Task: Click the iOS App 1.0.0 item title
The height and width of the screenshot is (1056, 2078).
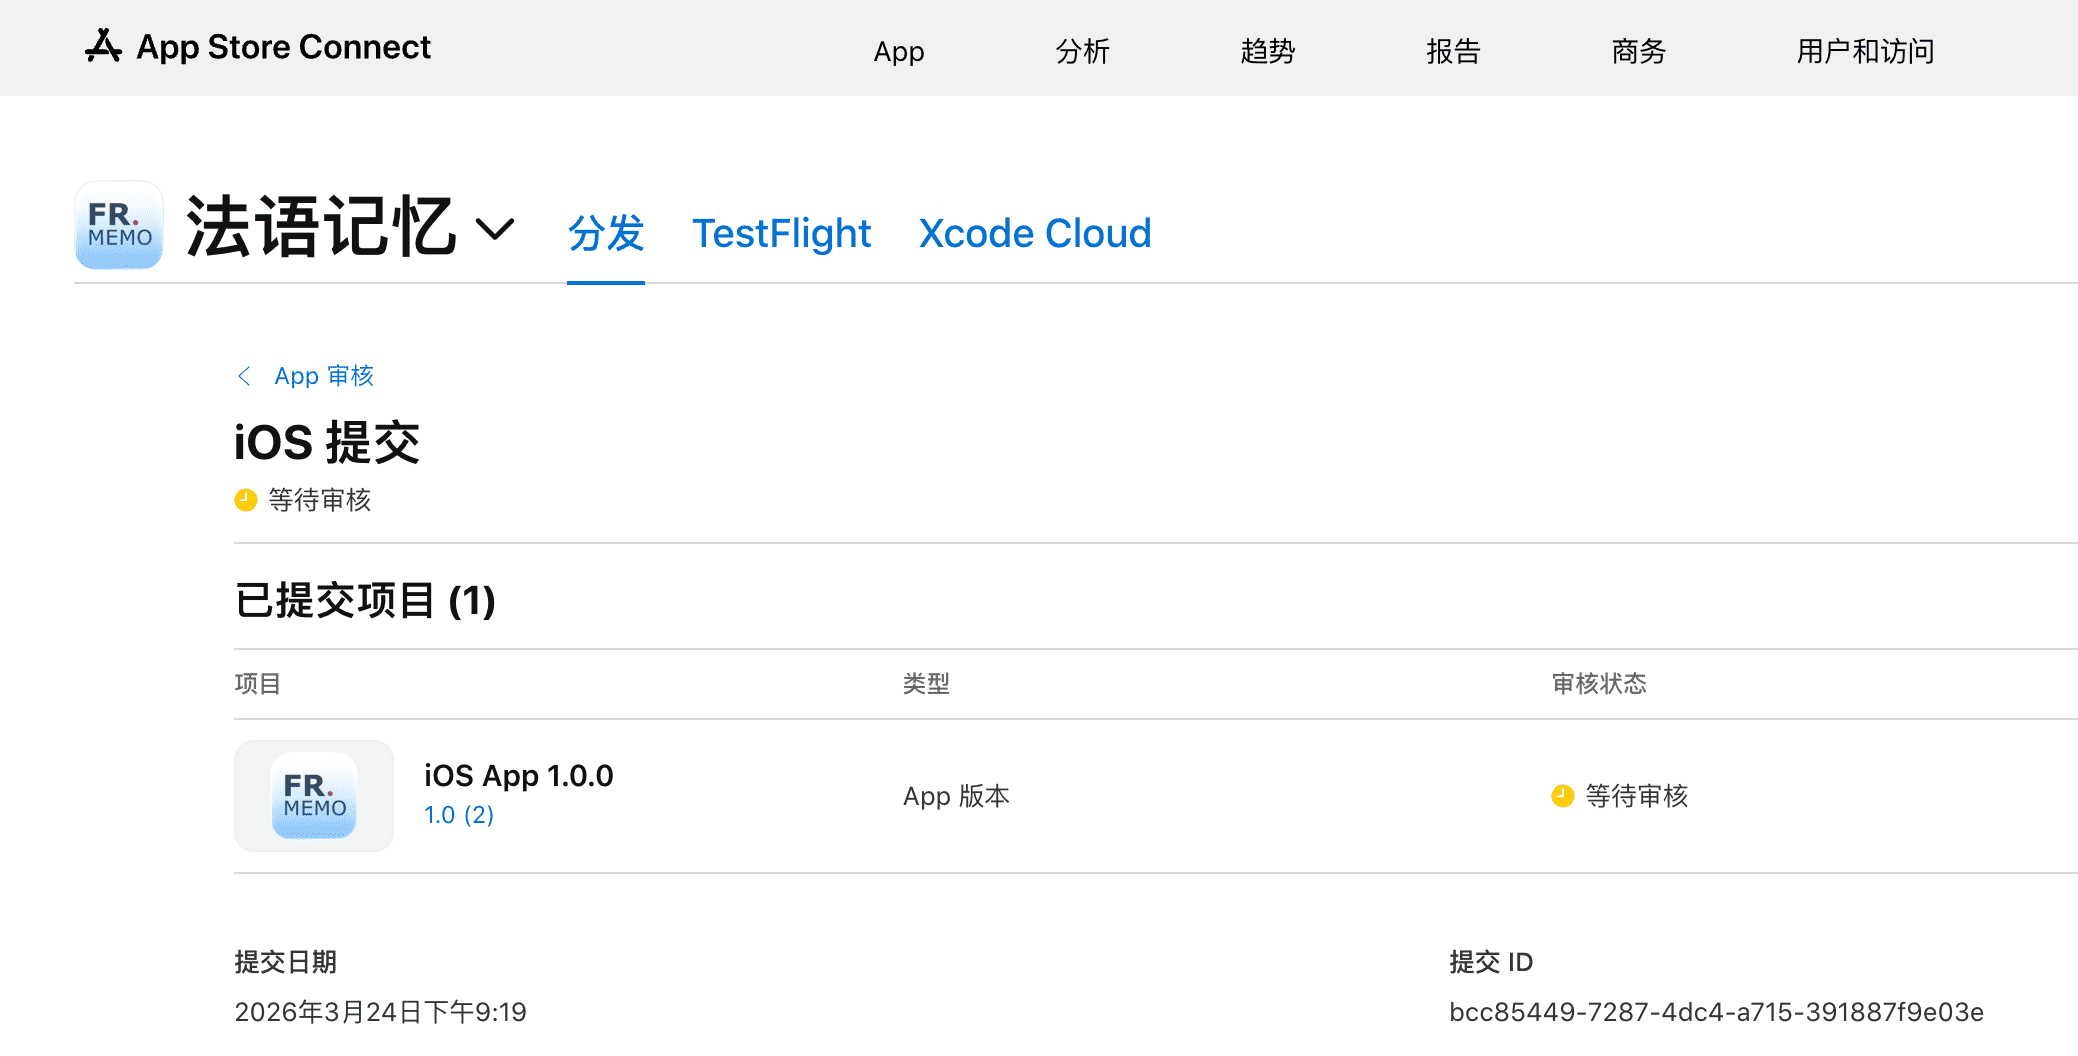Action: coord(518,776)
